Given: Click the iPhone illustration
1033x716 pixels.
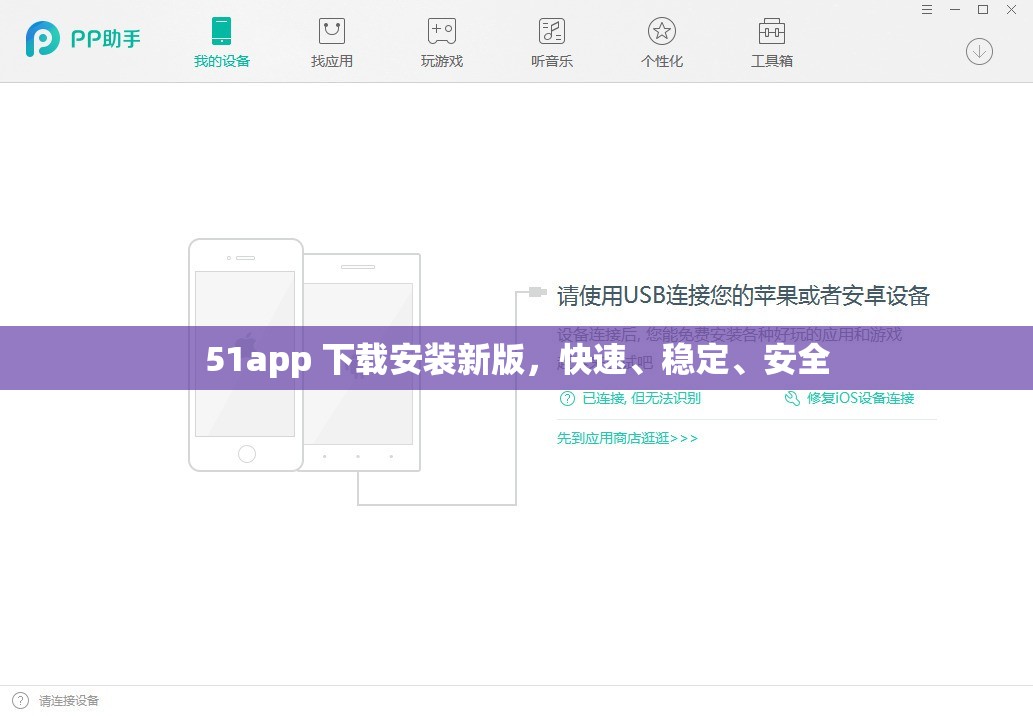Looking at the screenshot, I should coord(246,355).
